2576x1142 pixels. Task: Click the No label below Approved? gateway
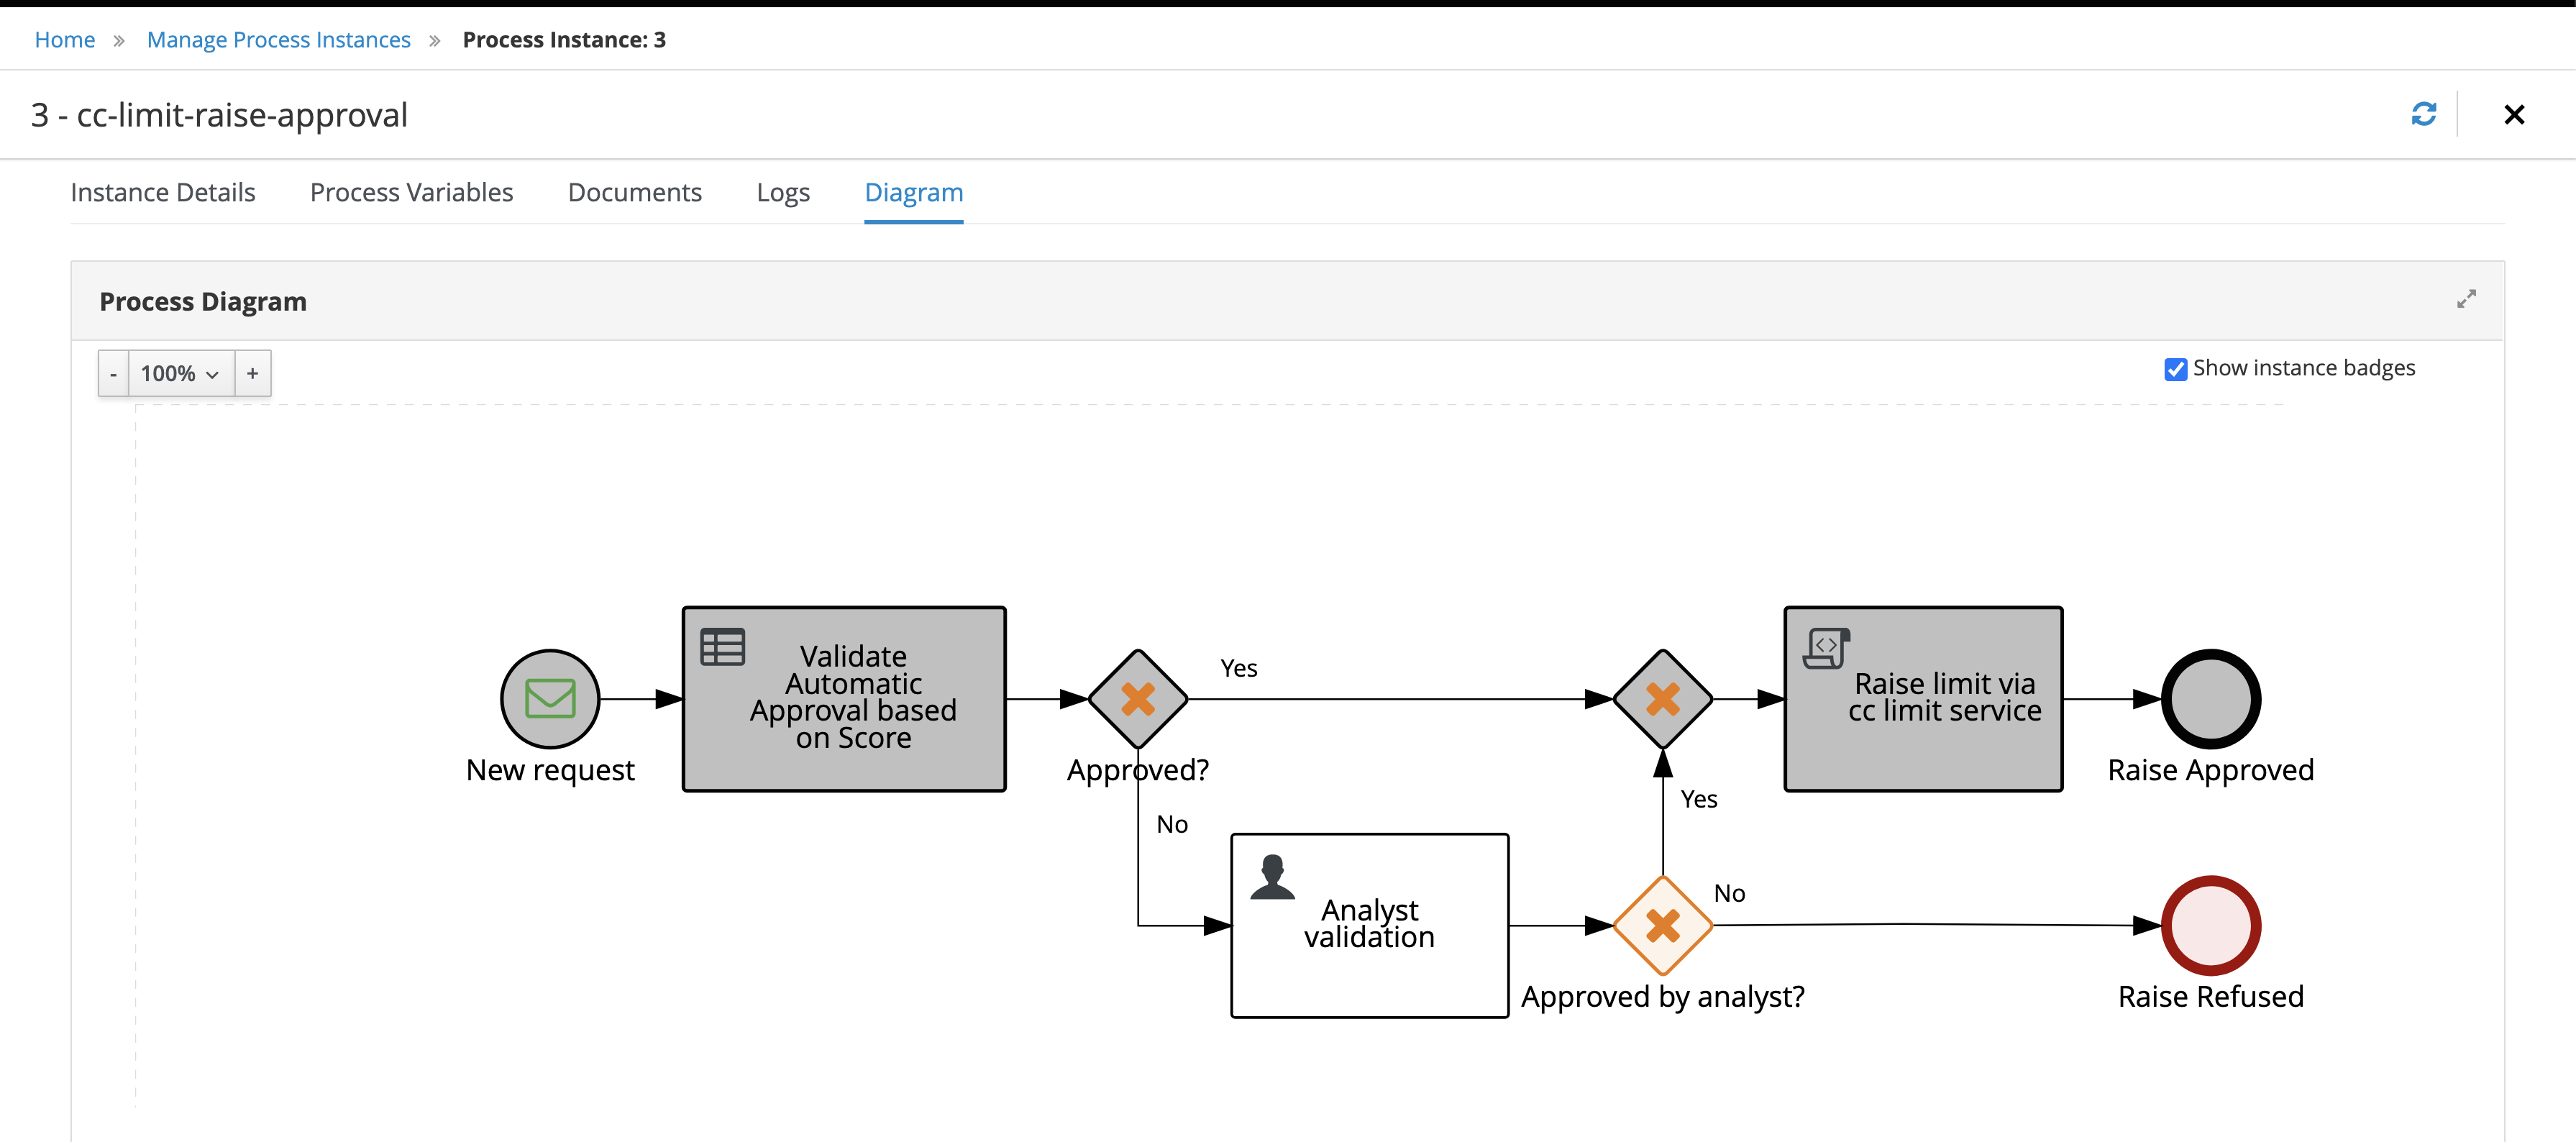point(1172,824)
